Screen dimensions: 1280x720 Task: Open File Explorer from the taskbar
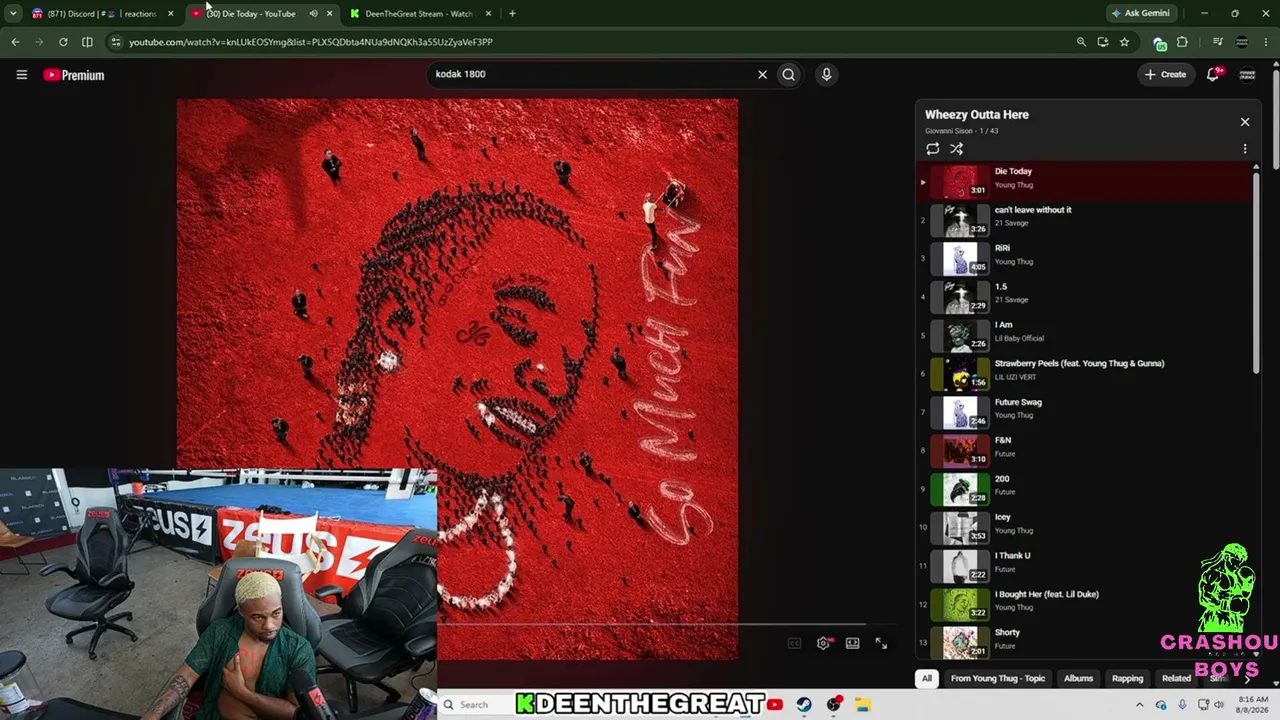click(862, 705)
